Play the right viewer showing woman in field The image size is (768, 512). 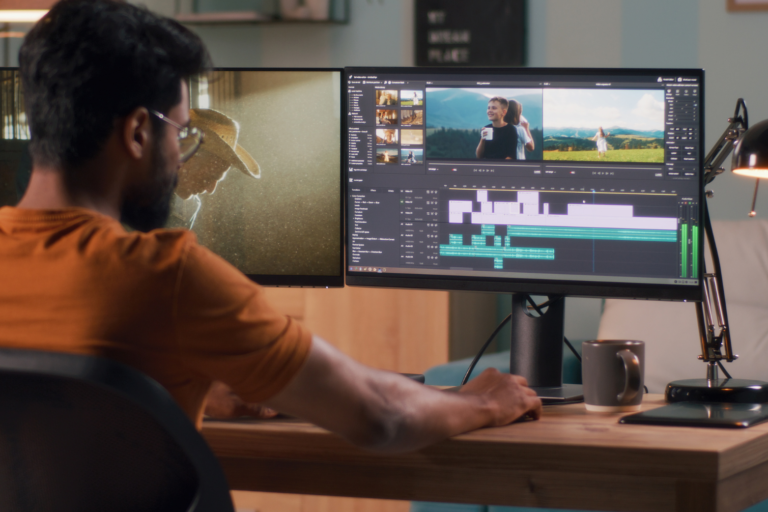(x=603, y=173)
